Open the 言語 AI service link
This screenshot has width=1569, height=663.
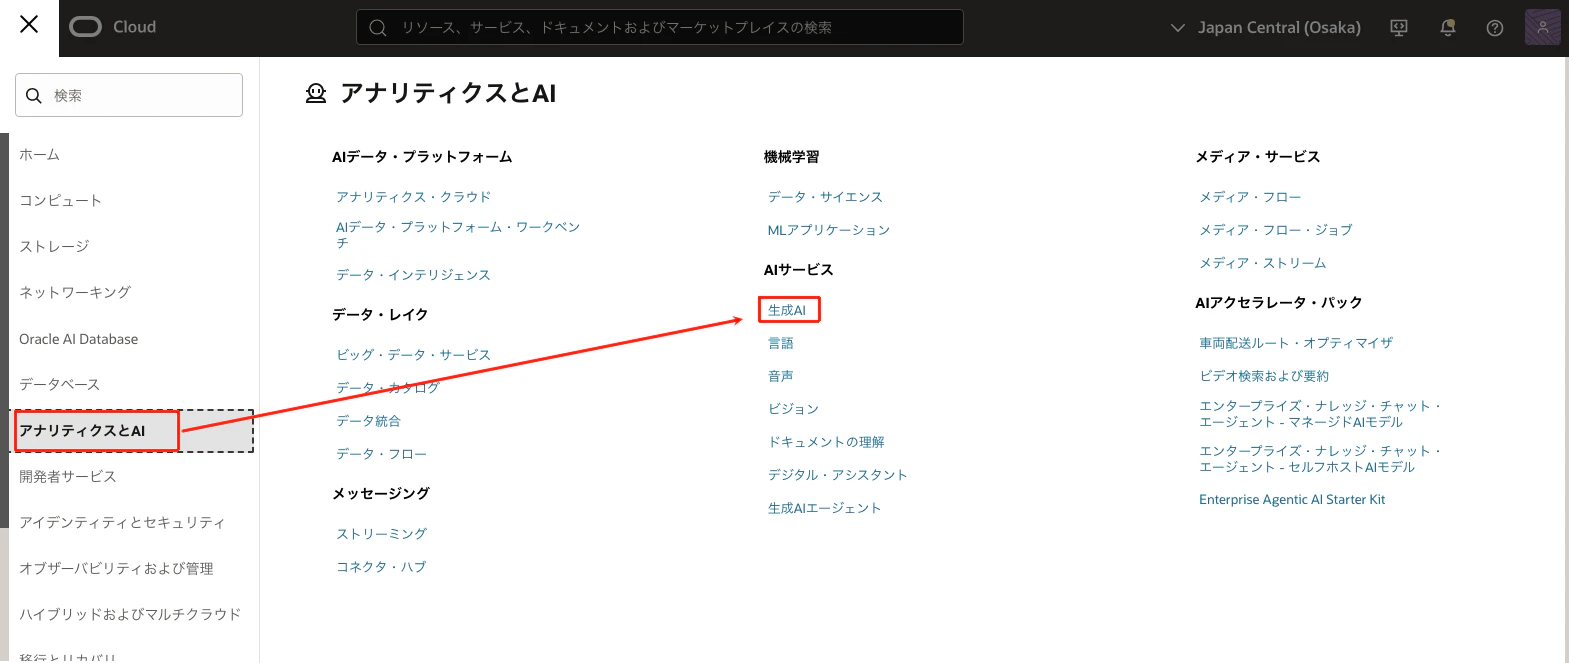pyautogui.click(x=781, y=343)
